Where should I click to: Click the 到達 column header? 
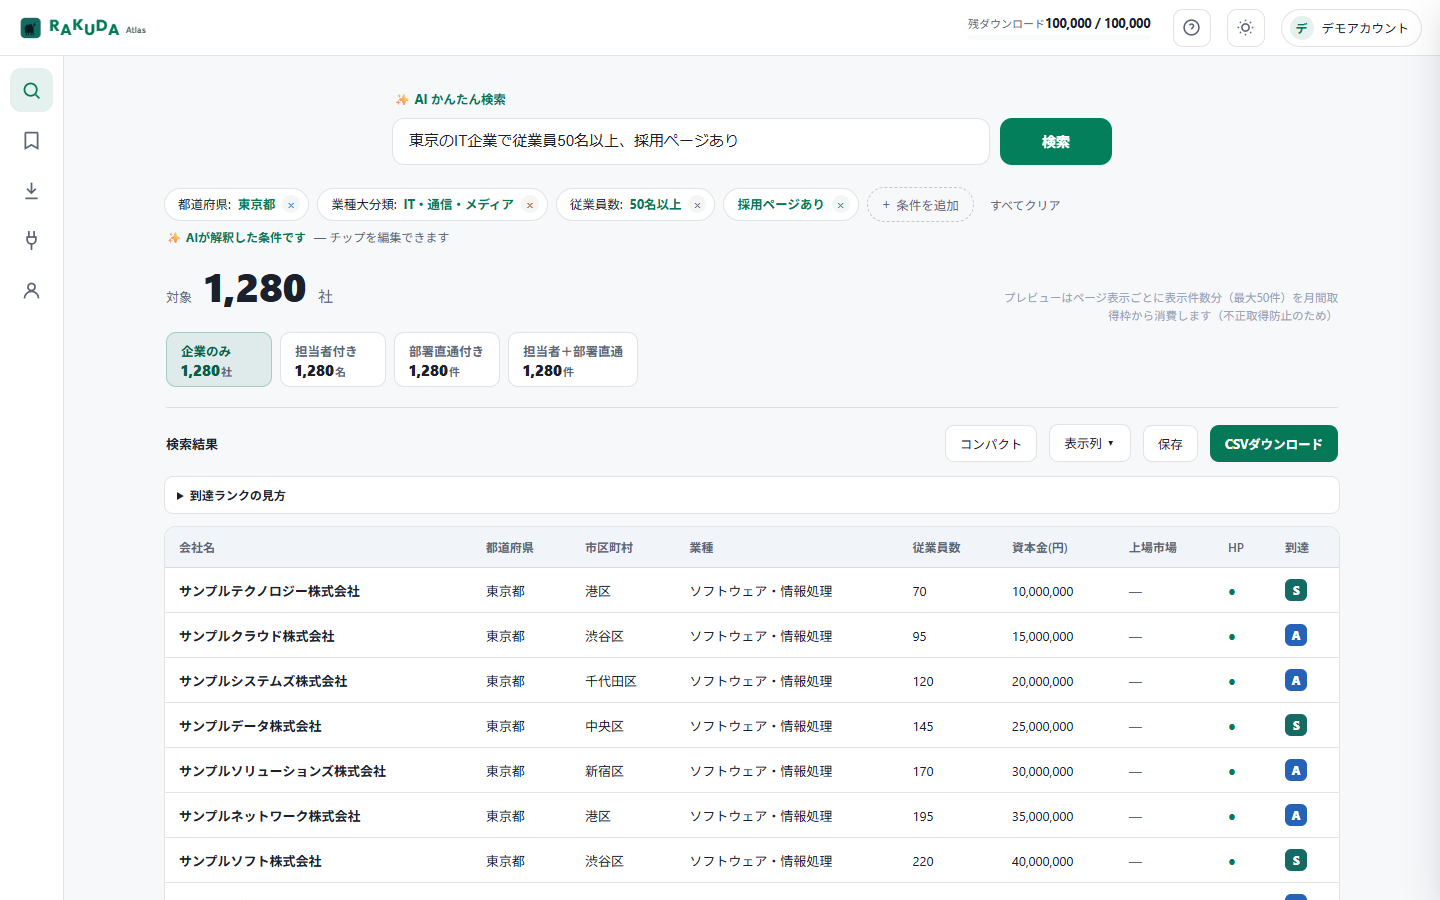click(1296, 548)
